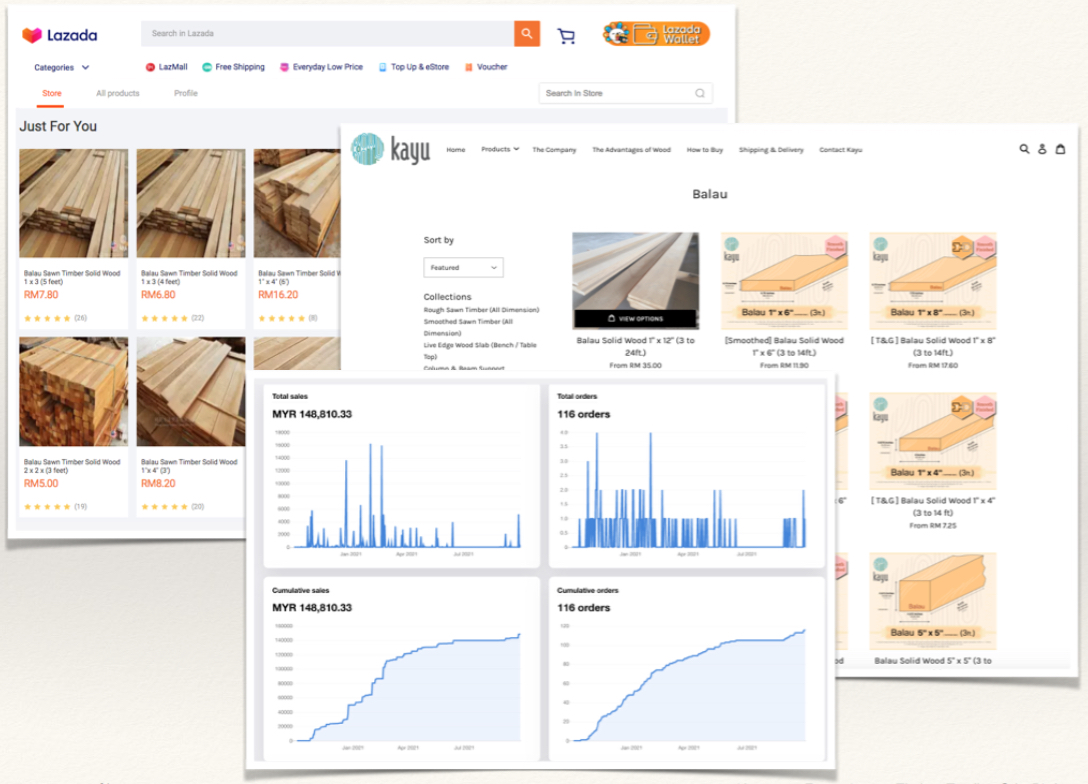
Task: Click the VIEW OPTIONS button
Action: point(636,318)
